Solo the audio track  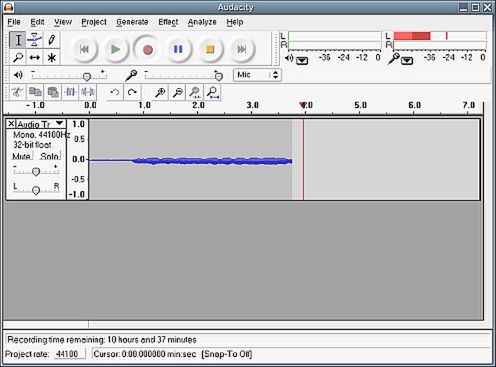pyautogui.click(x=49, y=156)
